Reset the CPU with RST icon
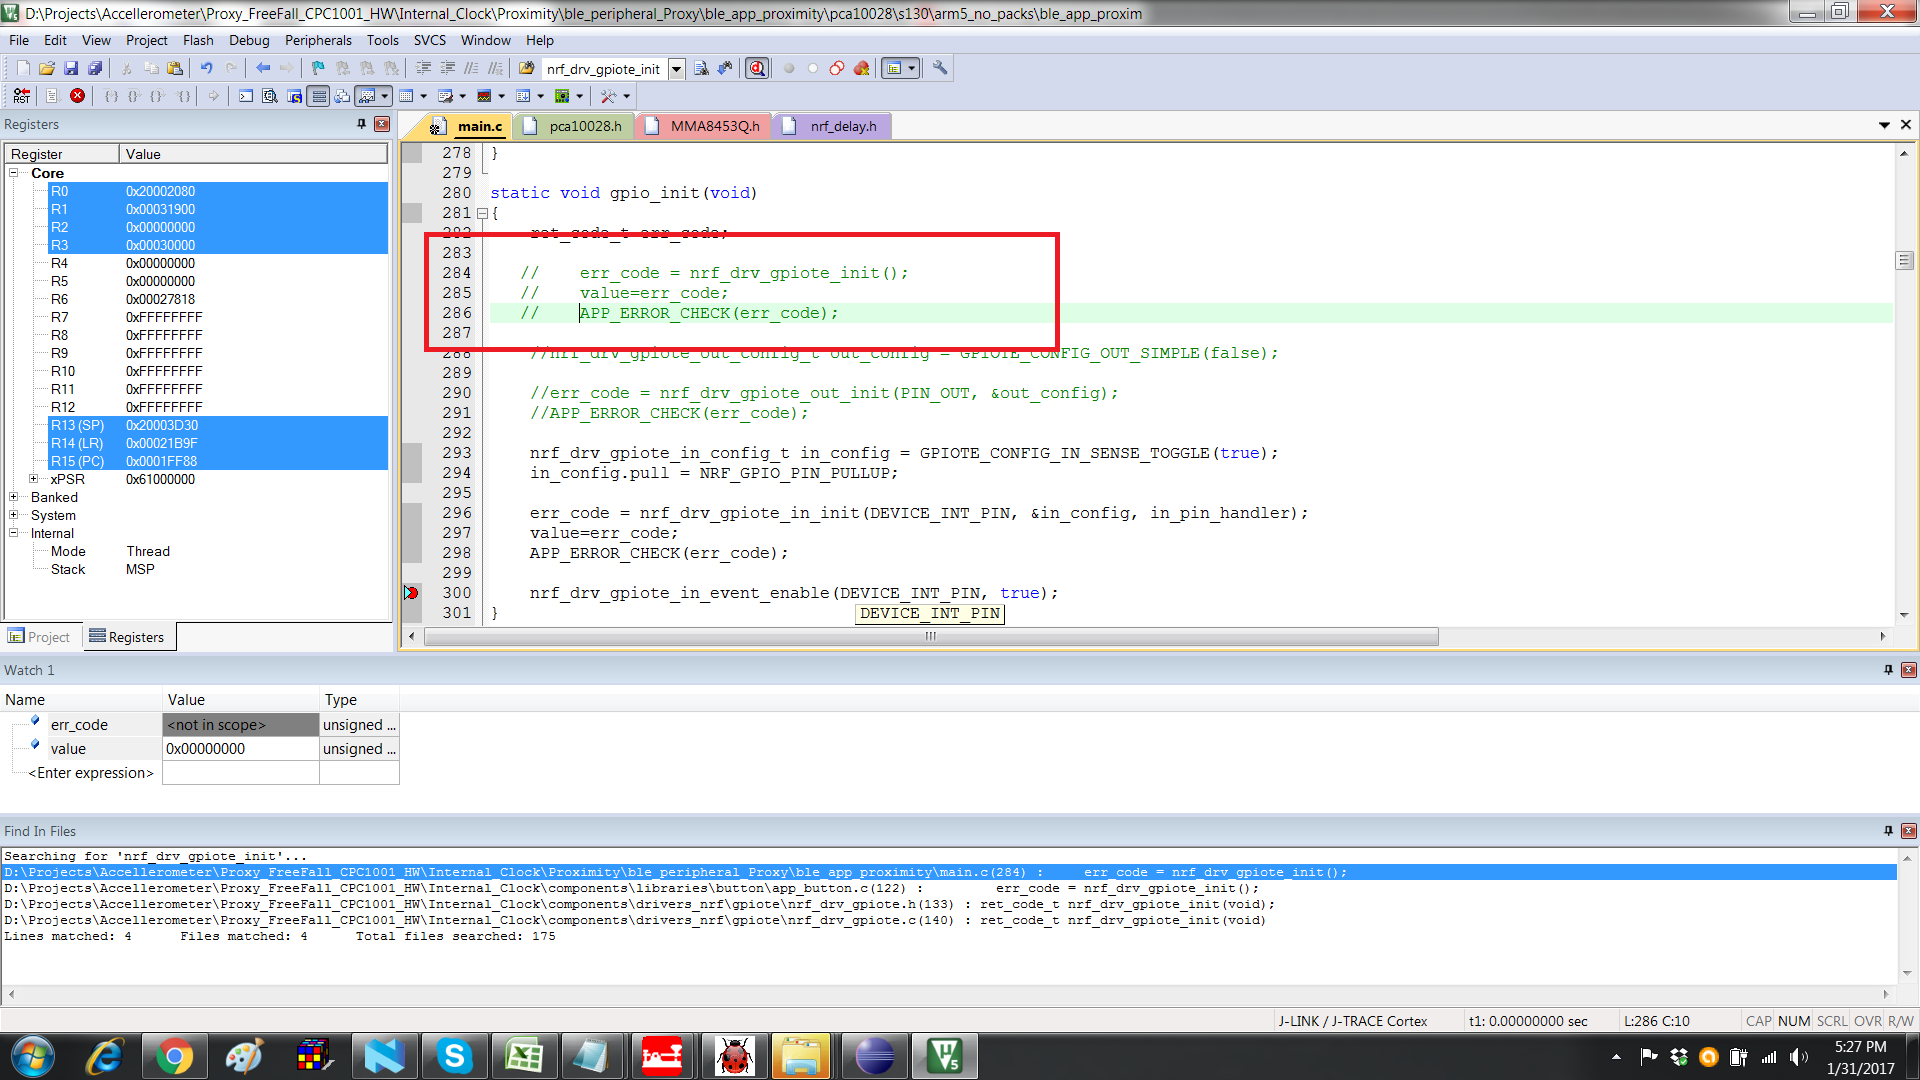 coord(22,96)
